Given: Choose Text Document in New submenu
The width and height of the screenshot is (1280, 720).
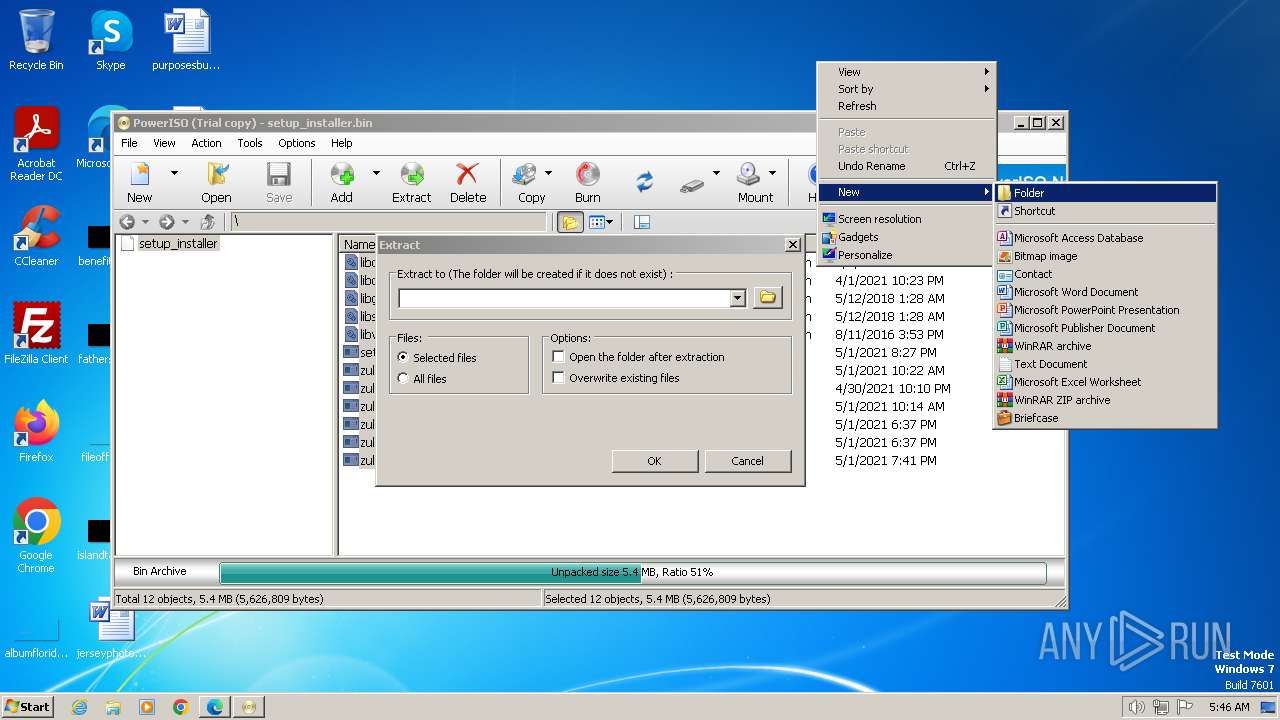Looking at the screenshot, I should (x=1105, y=364).
